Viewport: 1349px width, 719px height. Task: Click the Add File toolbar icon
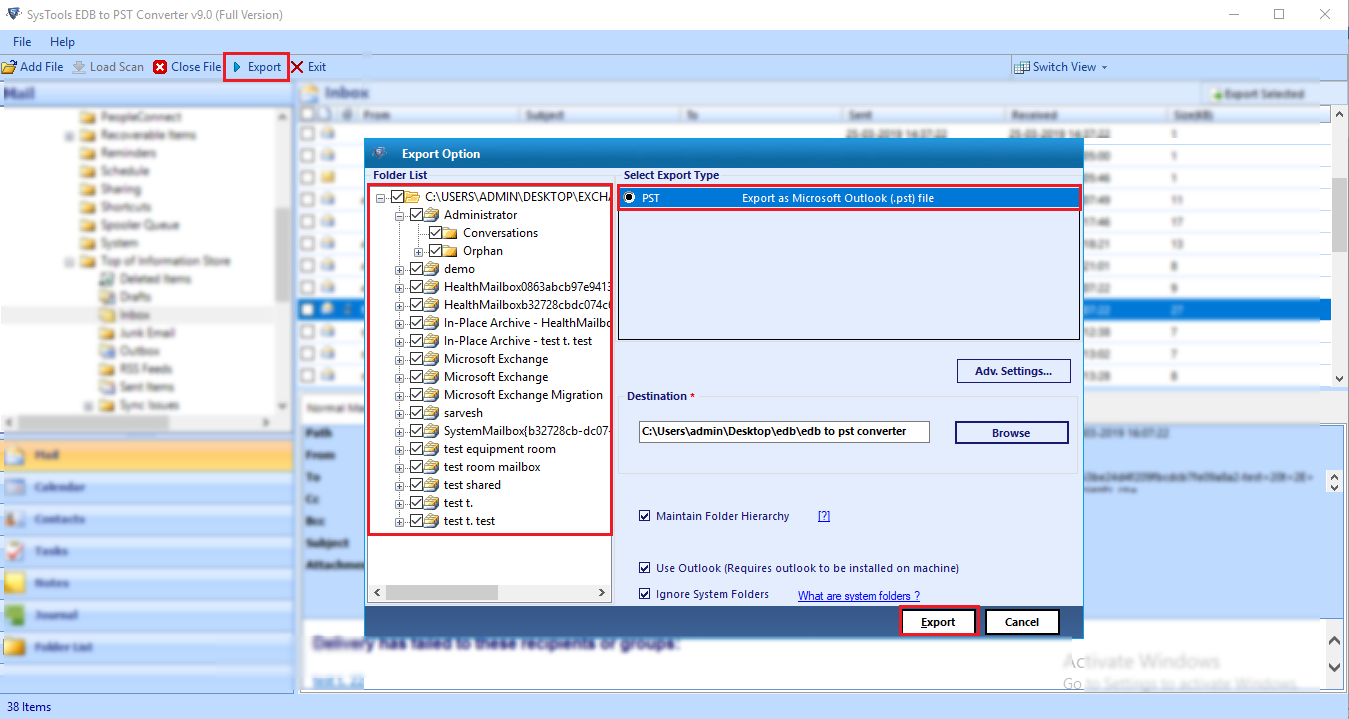tap(9, 67)
